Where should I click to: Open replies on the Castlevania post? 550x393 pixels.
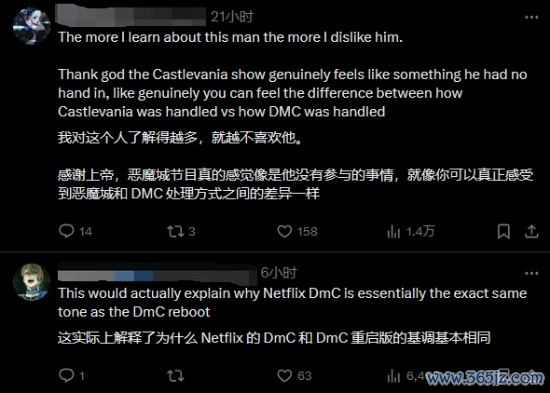pos(75,231)
